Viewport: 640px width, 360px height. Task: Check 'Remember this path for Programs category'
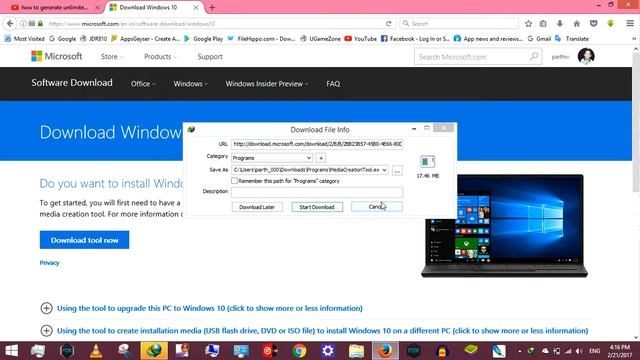click(235, 181)
